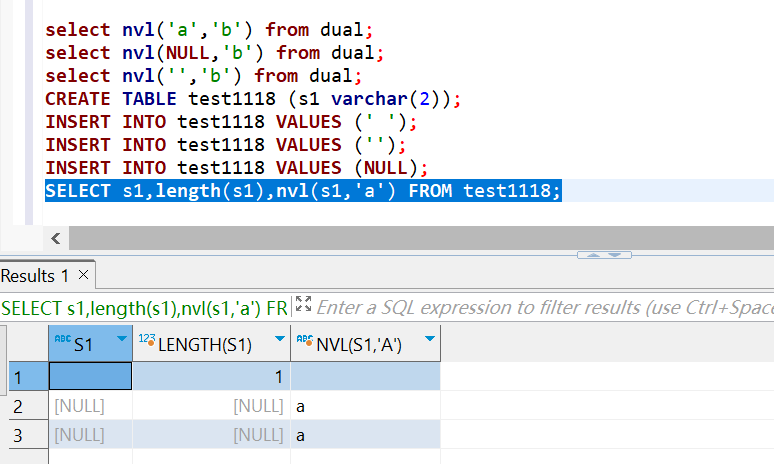Click the LENGTH(S1) cell with value 1

[x=211, y=377]
